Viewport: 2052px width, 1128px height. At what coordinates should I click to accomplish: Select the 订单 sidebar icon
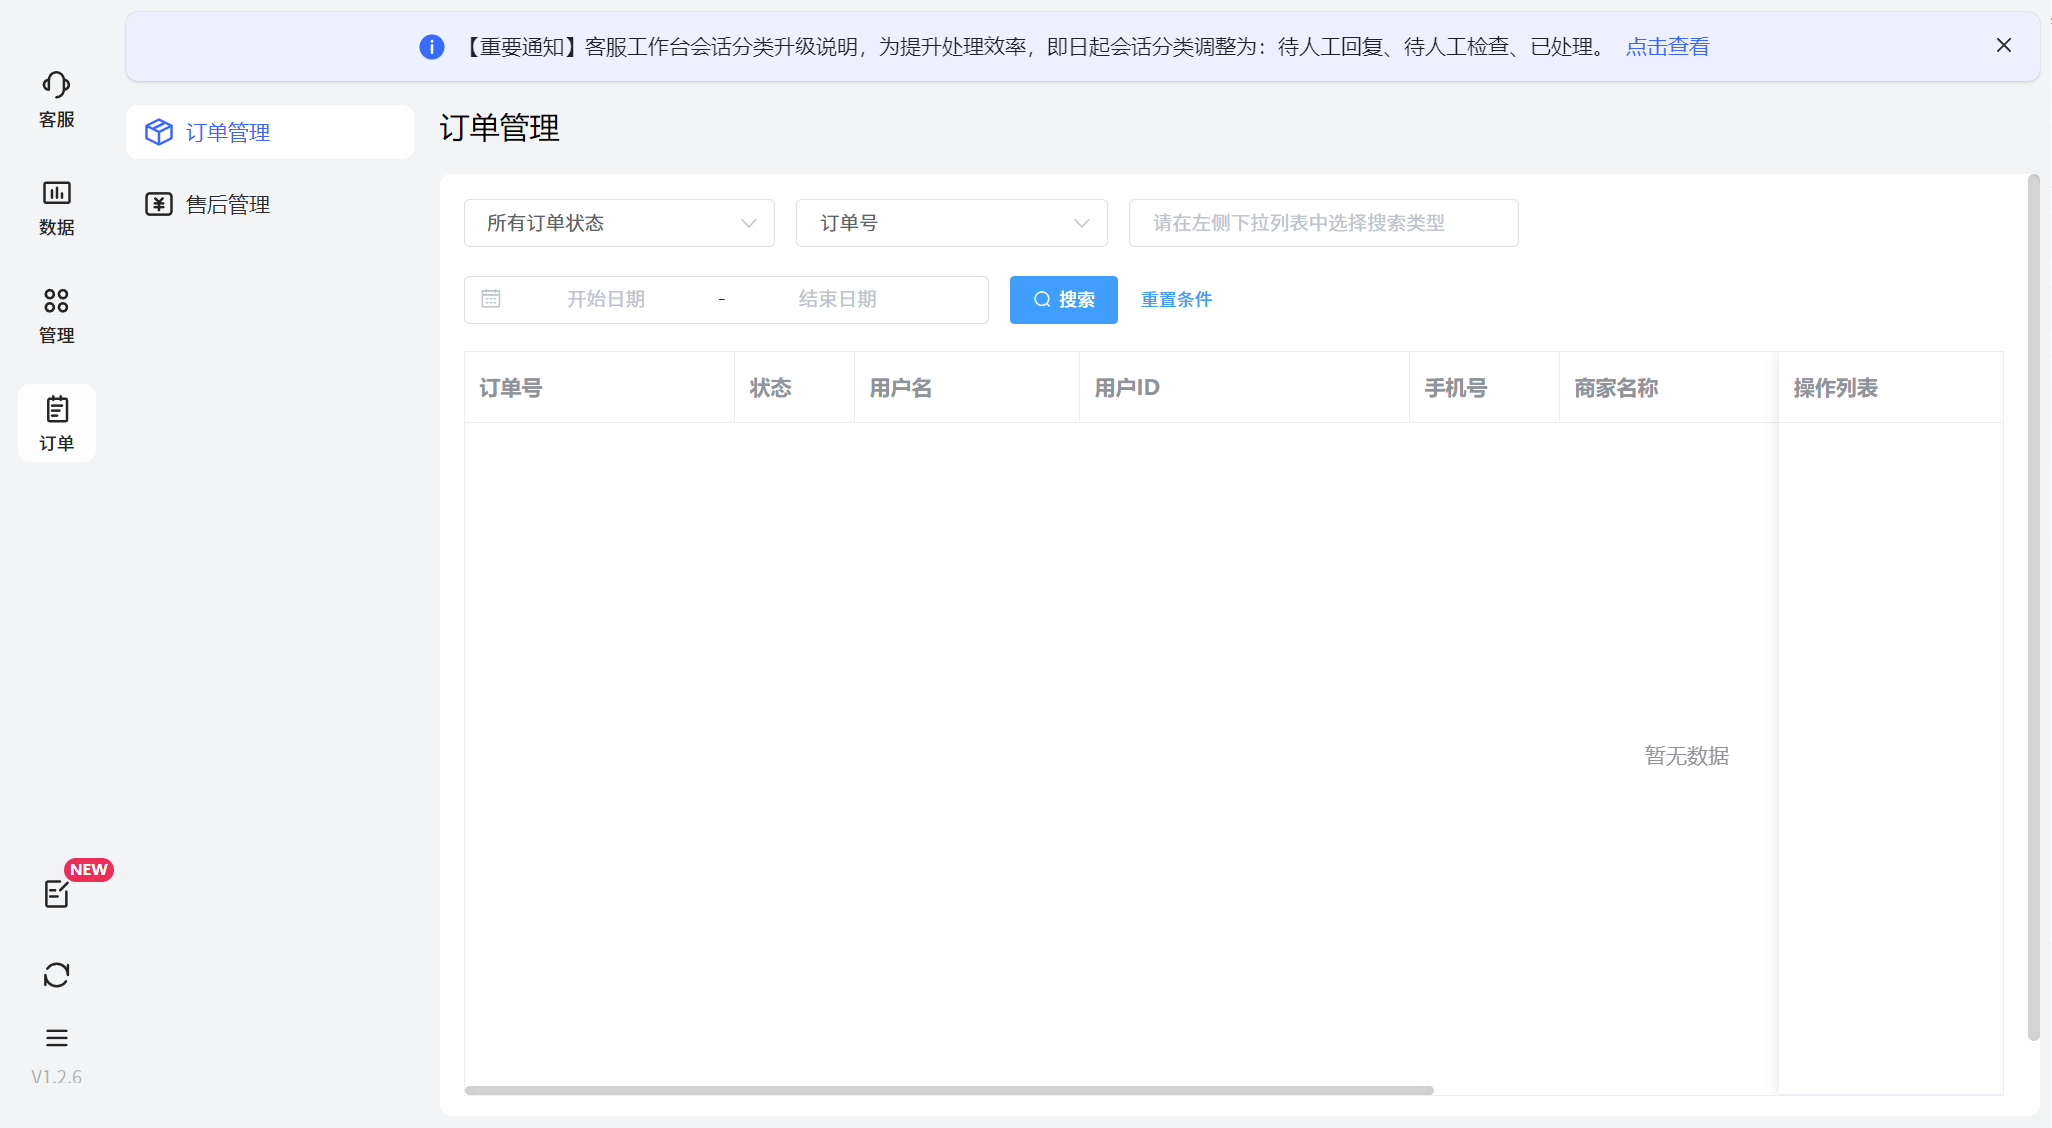[56, 422]
